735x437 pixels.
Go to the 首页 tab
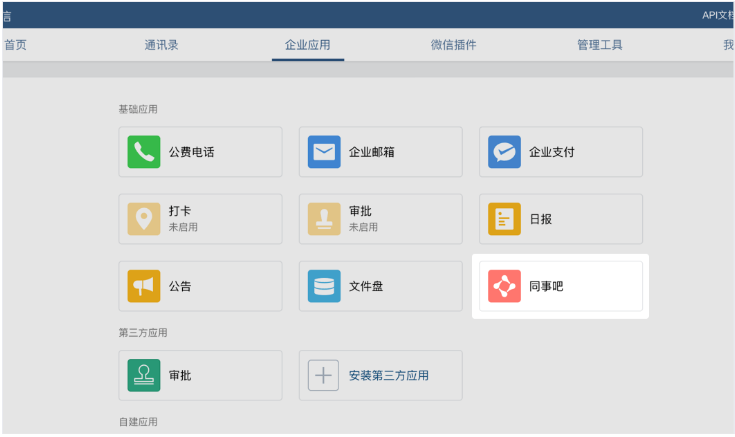(x=15, y=45)
